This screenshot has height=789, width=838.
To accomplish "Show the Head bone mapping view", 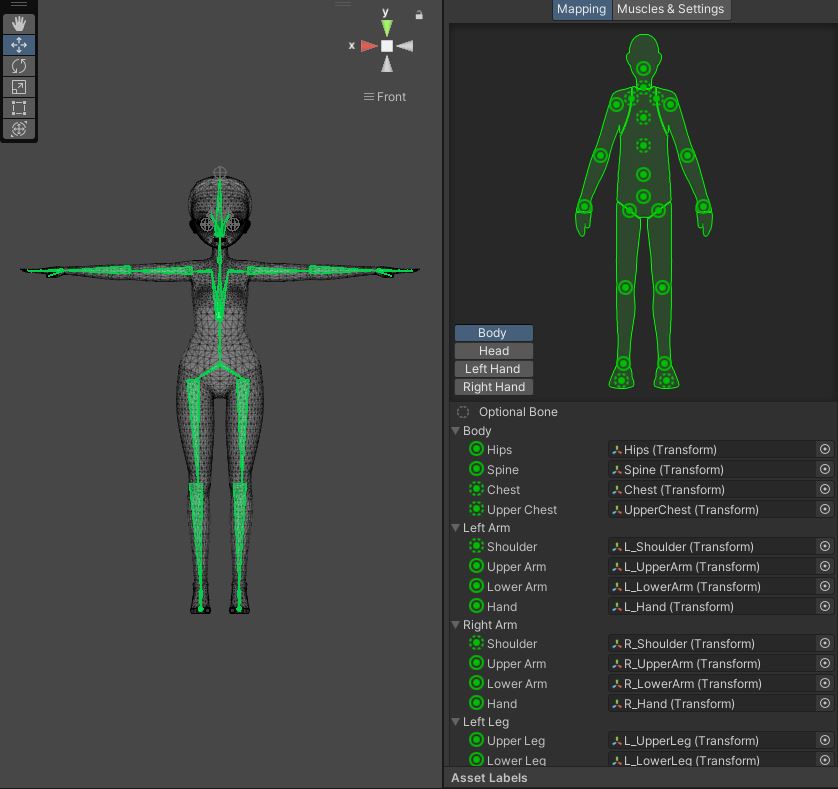I will click(493, 351).
